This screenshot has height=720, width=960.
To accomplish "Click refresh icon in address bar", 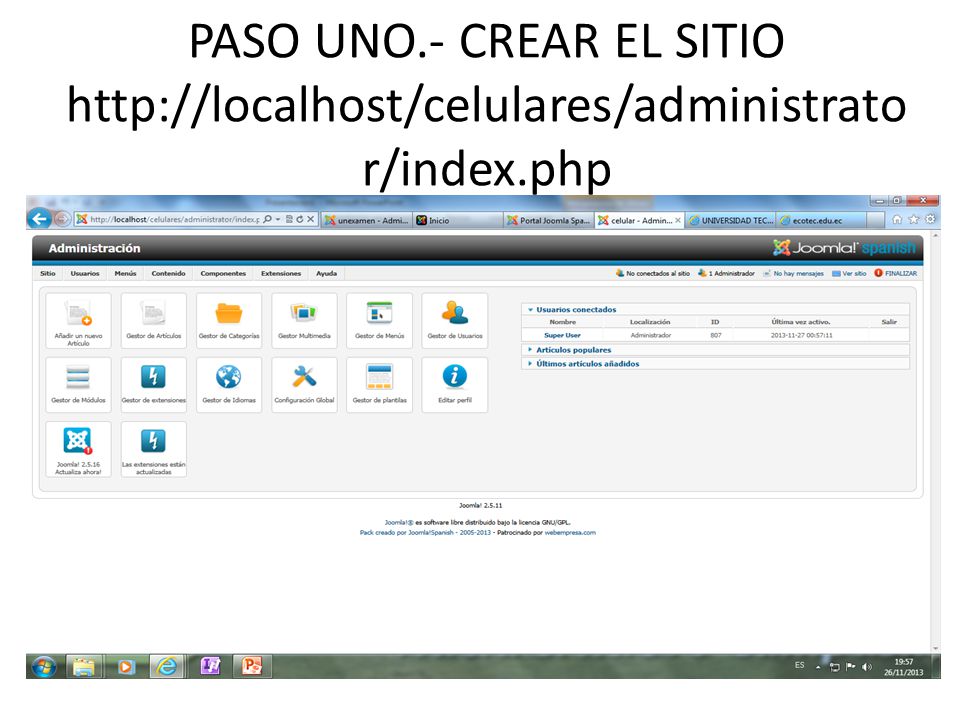I will point(300,219).
